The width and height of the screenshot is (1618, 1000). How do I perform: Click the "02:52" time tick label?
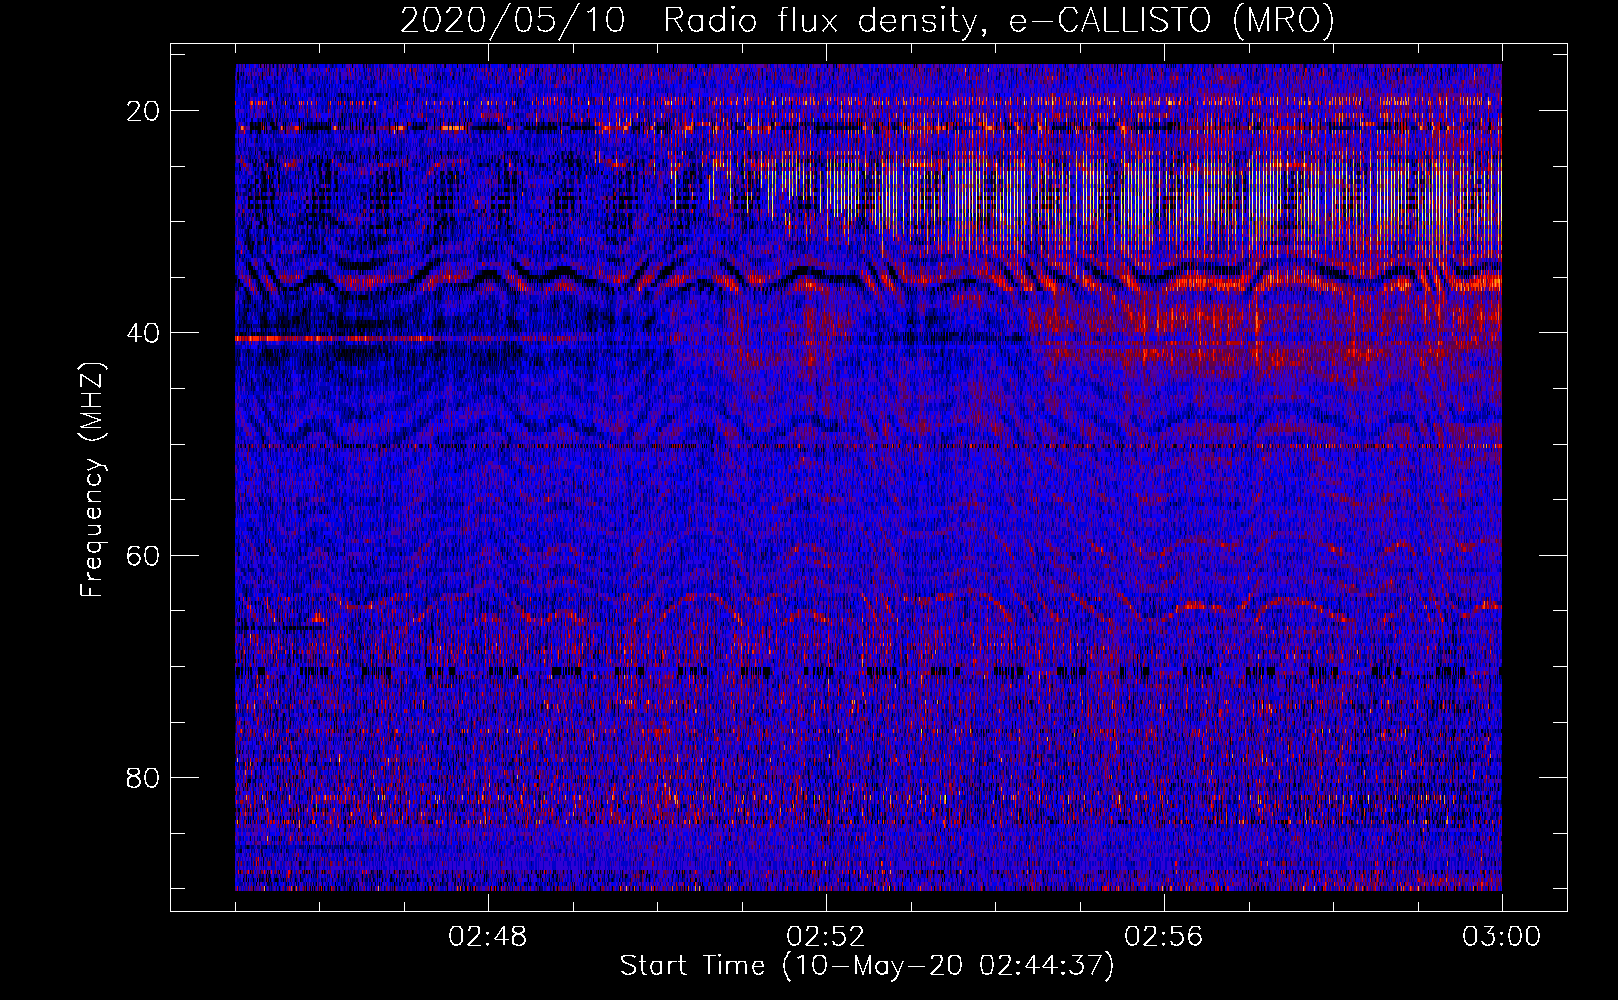[x=826, y=937]
